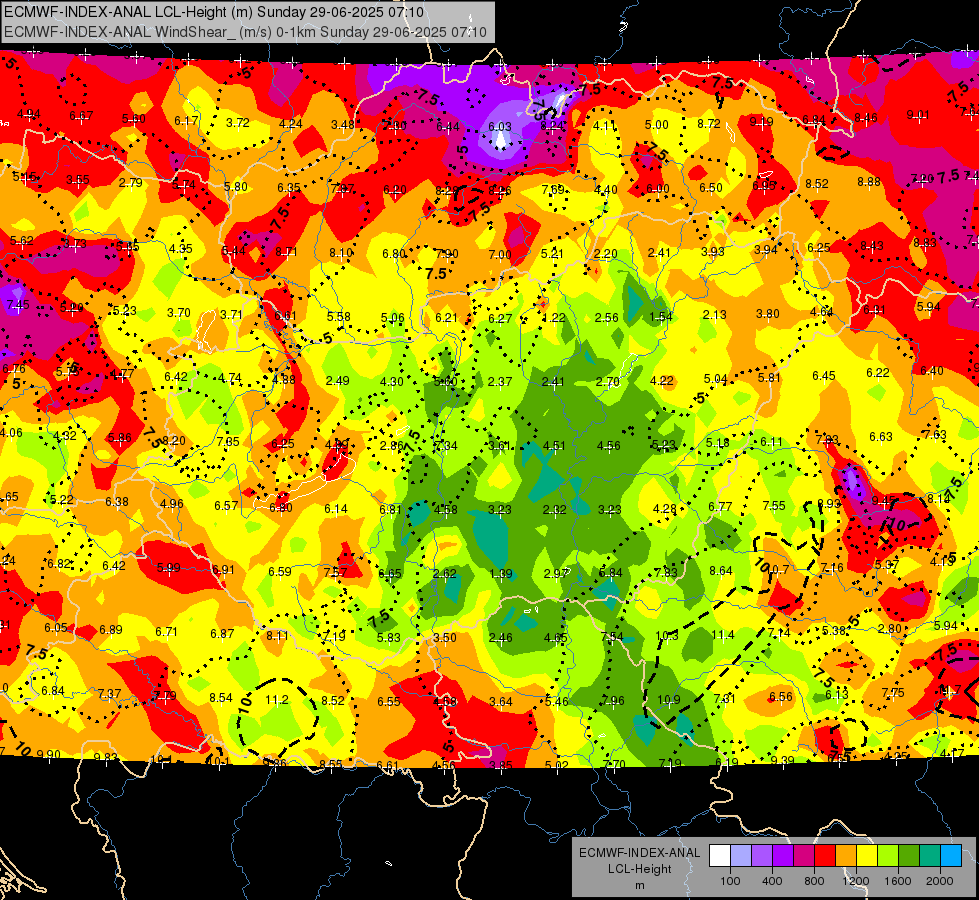This screenshot has width=979, height=900.
Task: Click the wind shear value "7.55"
Action: tap(774, 505)
